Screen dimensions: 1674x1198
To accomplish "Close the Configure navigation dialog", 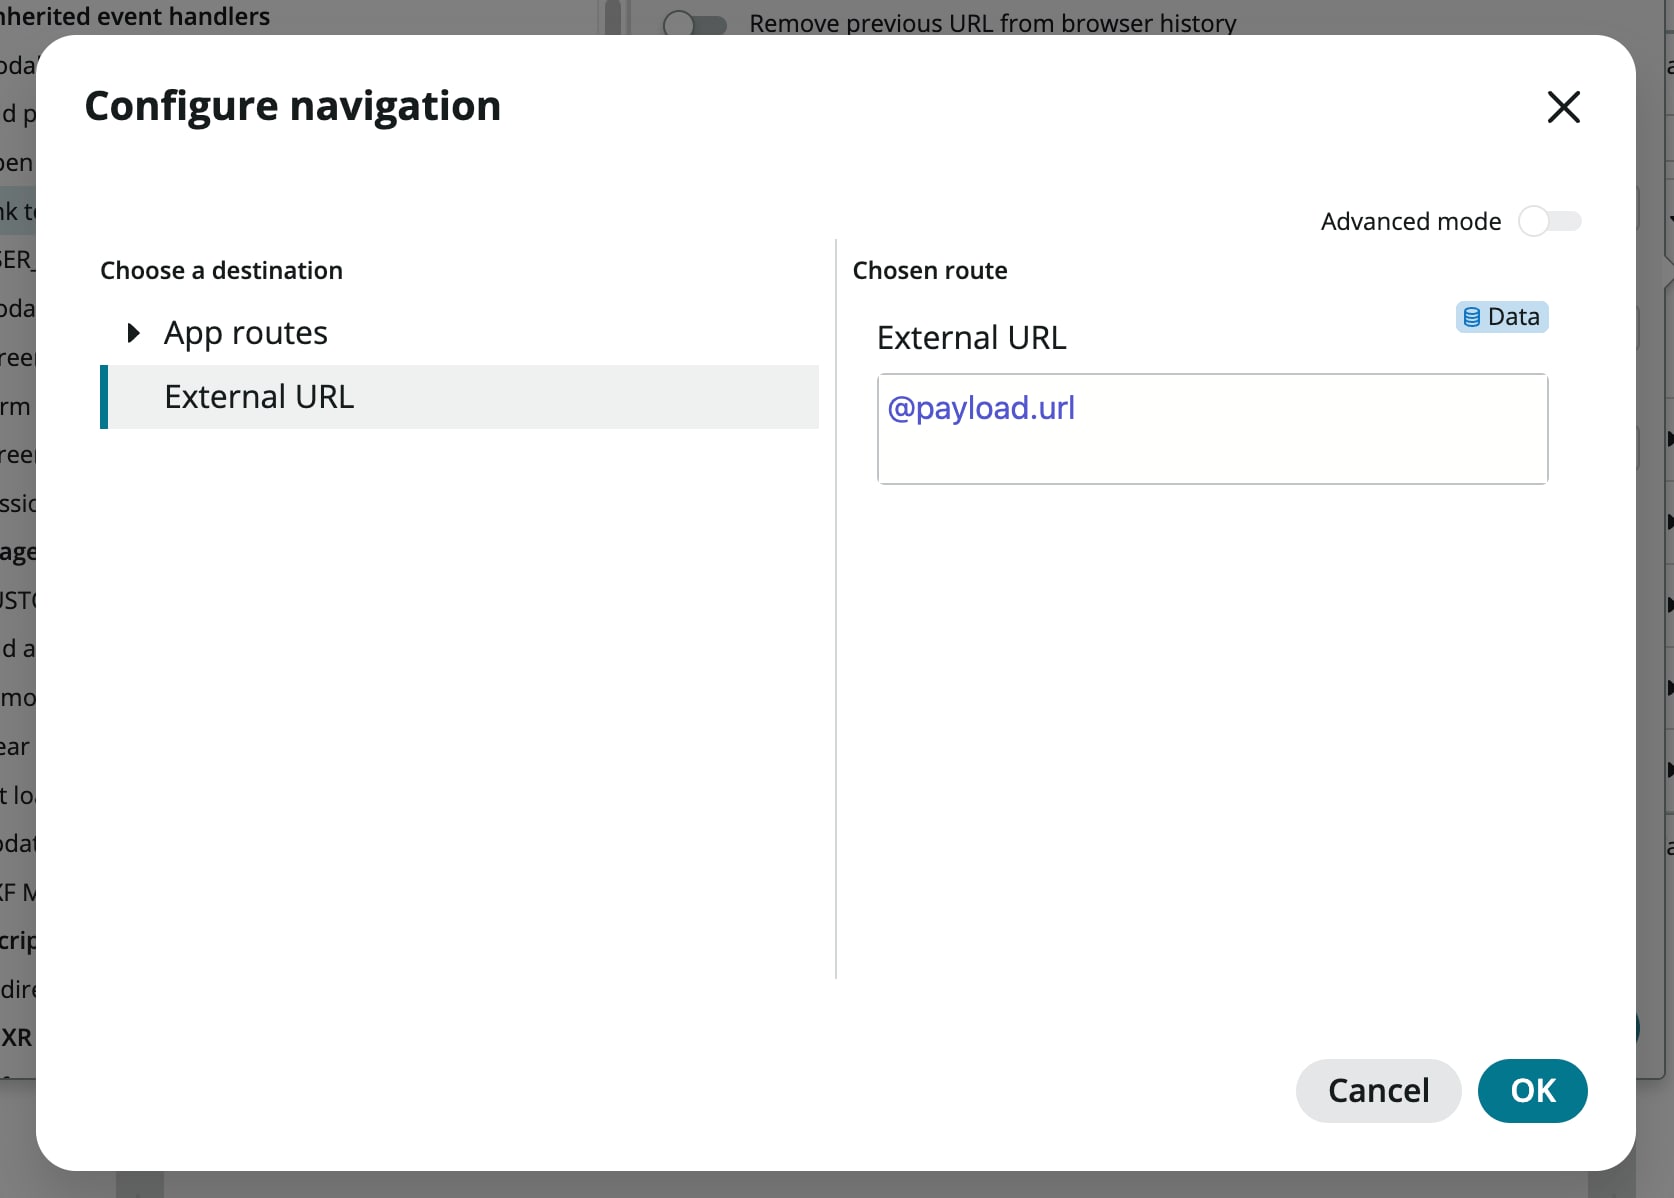I will (x=1563, y=107).
